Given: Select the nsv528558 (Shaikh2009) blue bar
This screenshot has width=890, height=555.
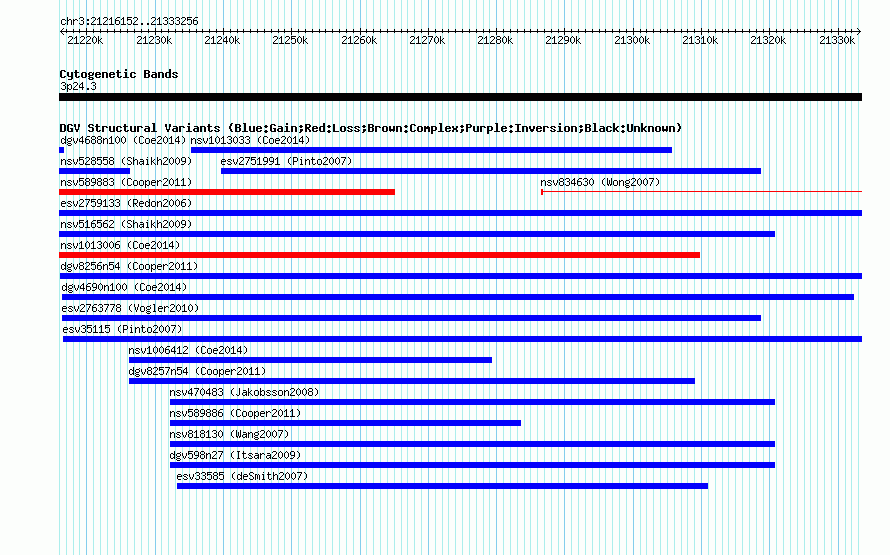Looking at the screenshot, I should click(94, 171).
